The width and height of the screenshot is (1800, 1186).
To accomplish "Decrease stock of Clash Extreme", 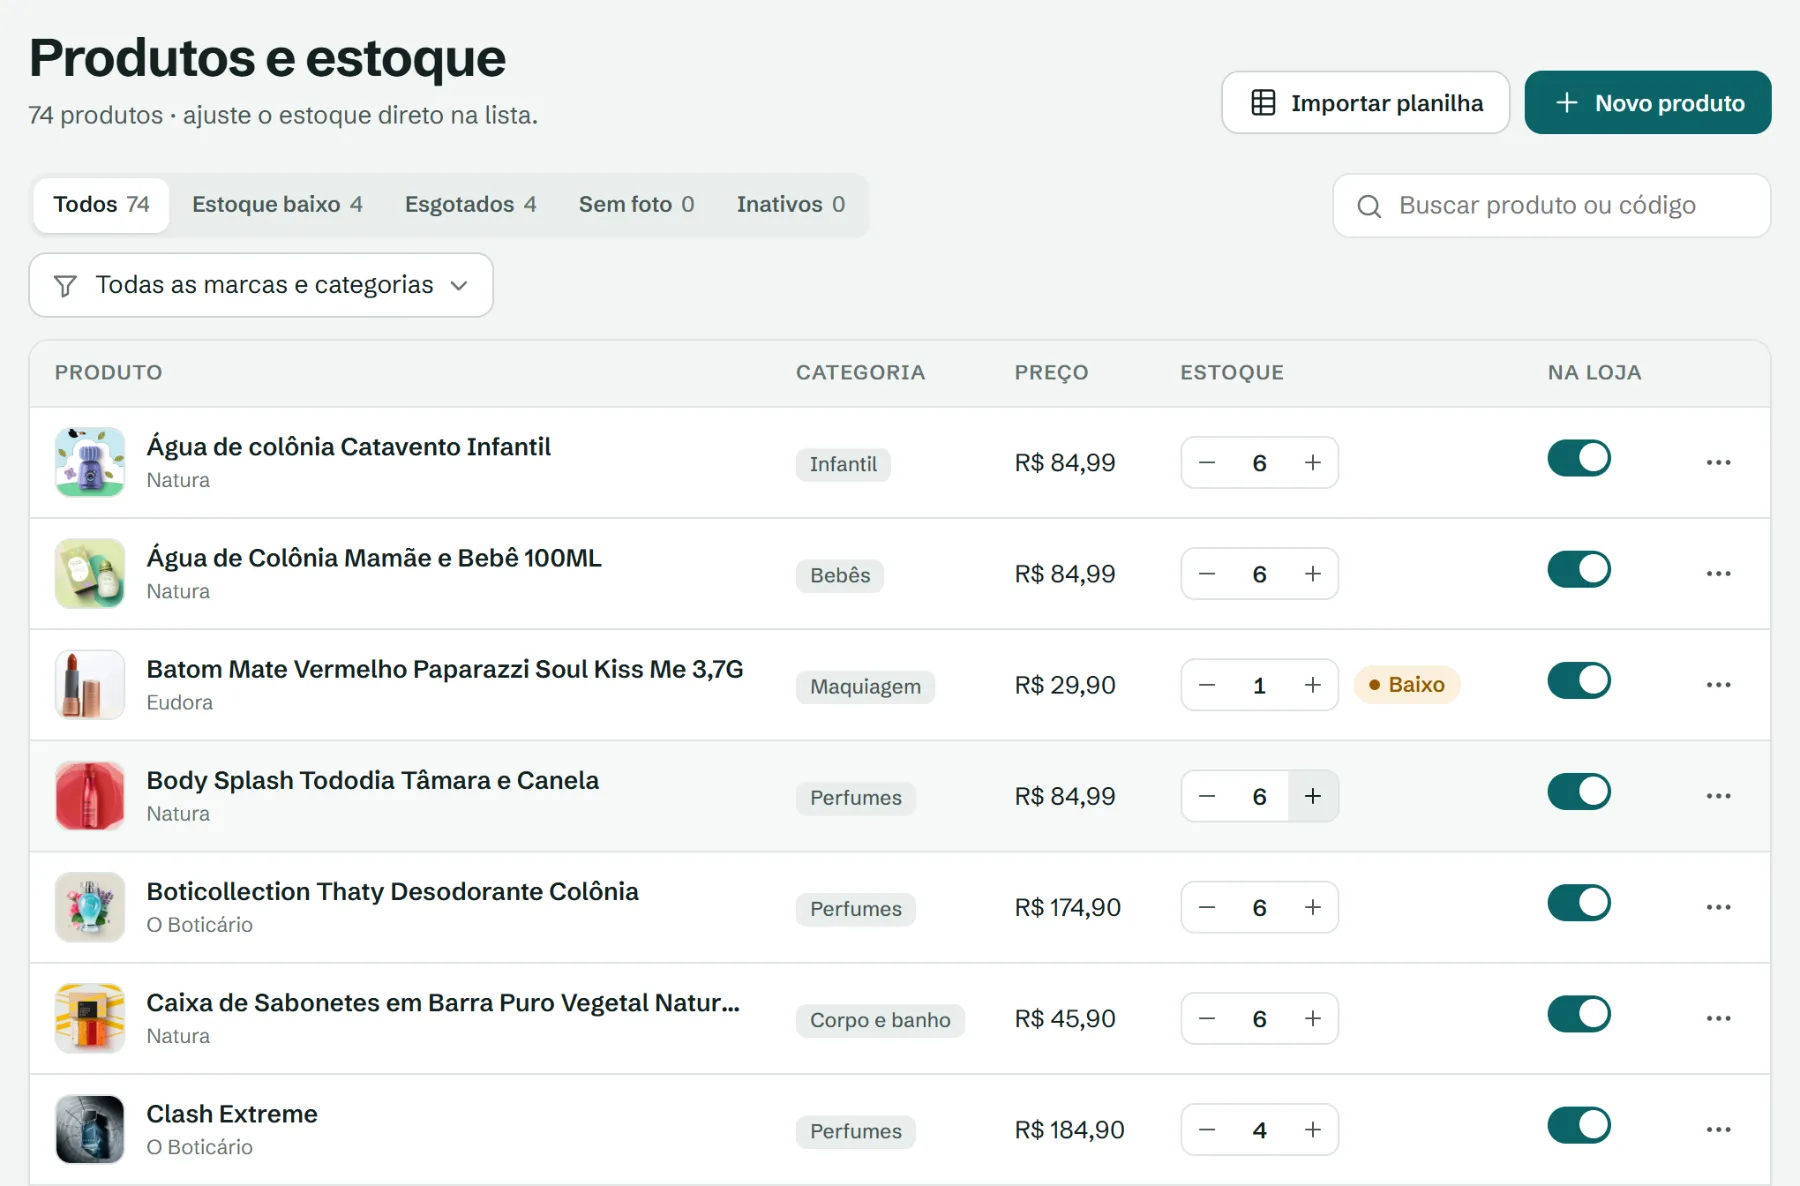I will pos(1207,1129).
